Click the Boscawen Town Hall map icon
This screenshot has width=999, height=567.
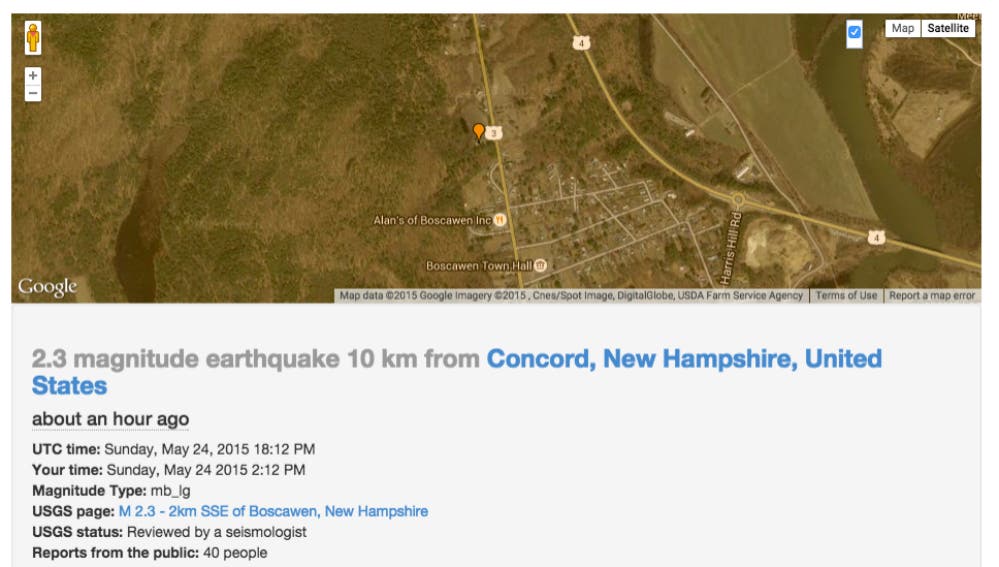(x=540, y=265)
